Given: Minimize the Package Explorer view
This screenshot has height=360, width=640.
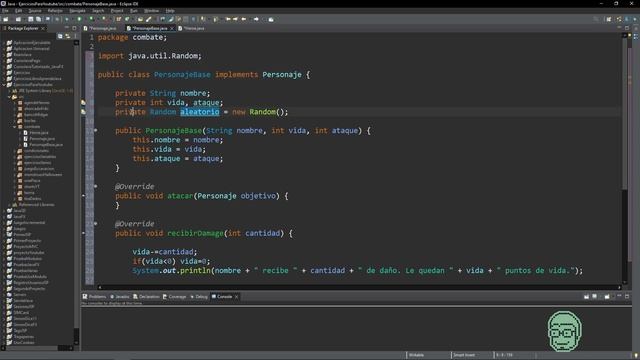Looking at the screenshot, I should [x=67, y=28].
